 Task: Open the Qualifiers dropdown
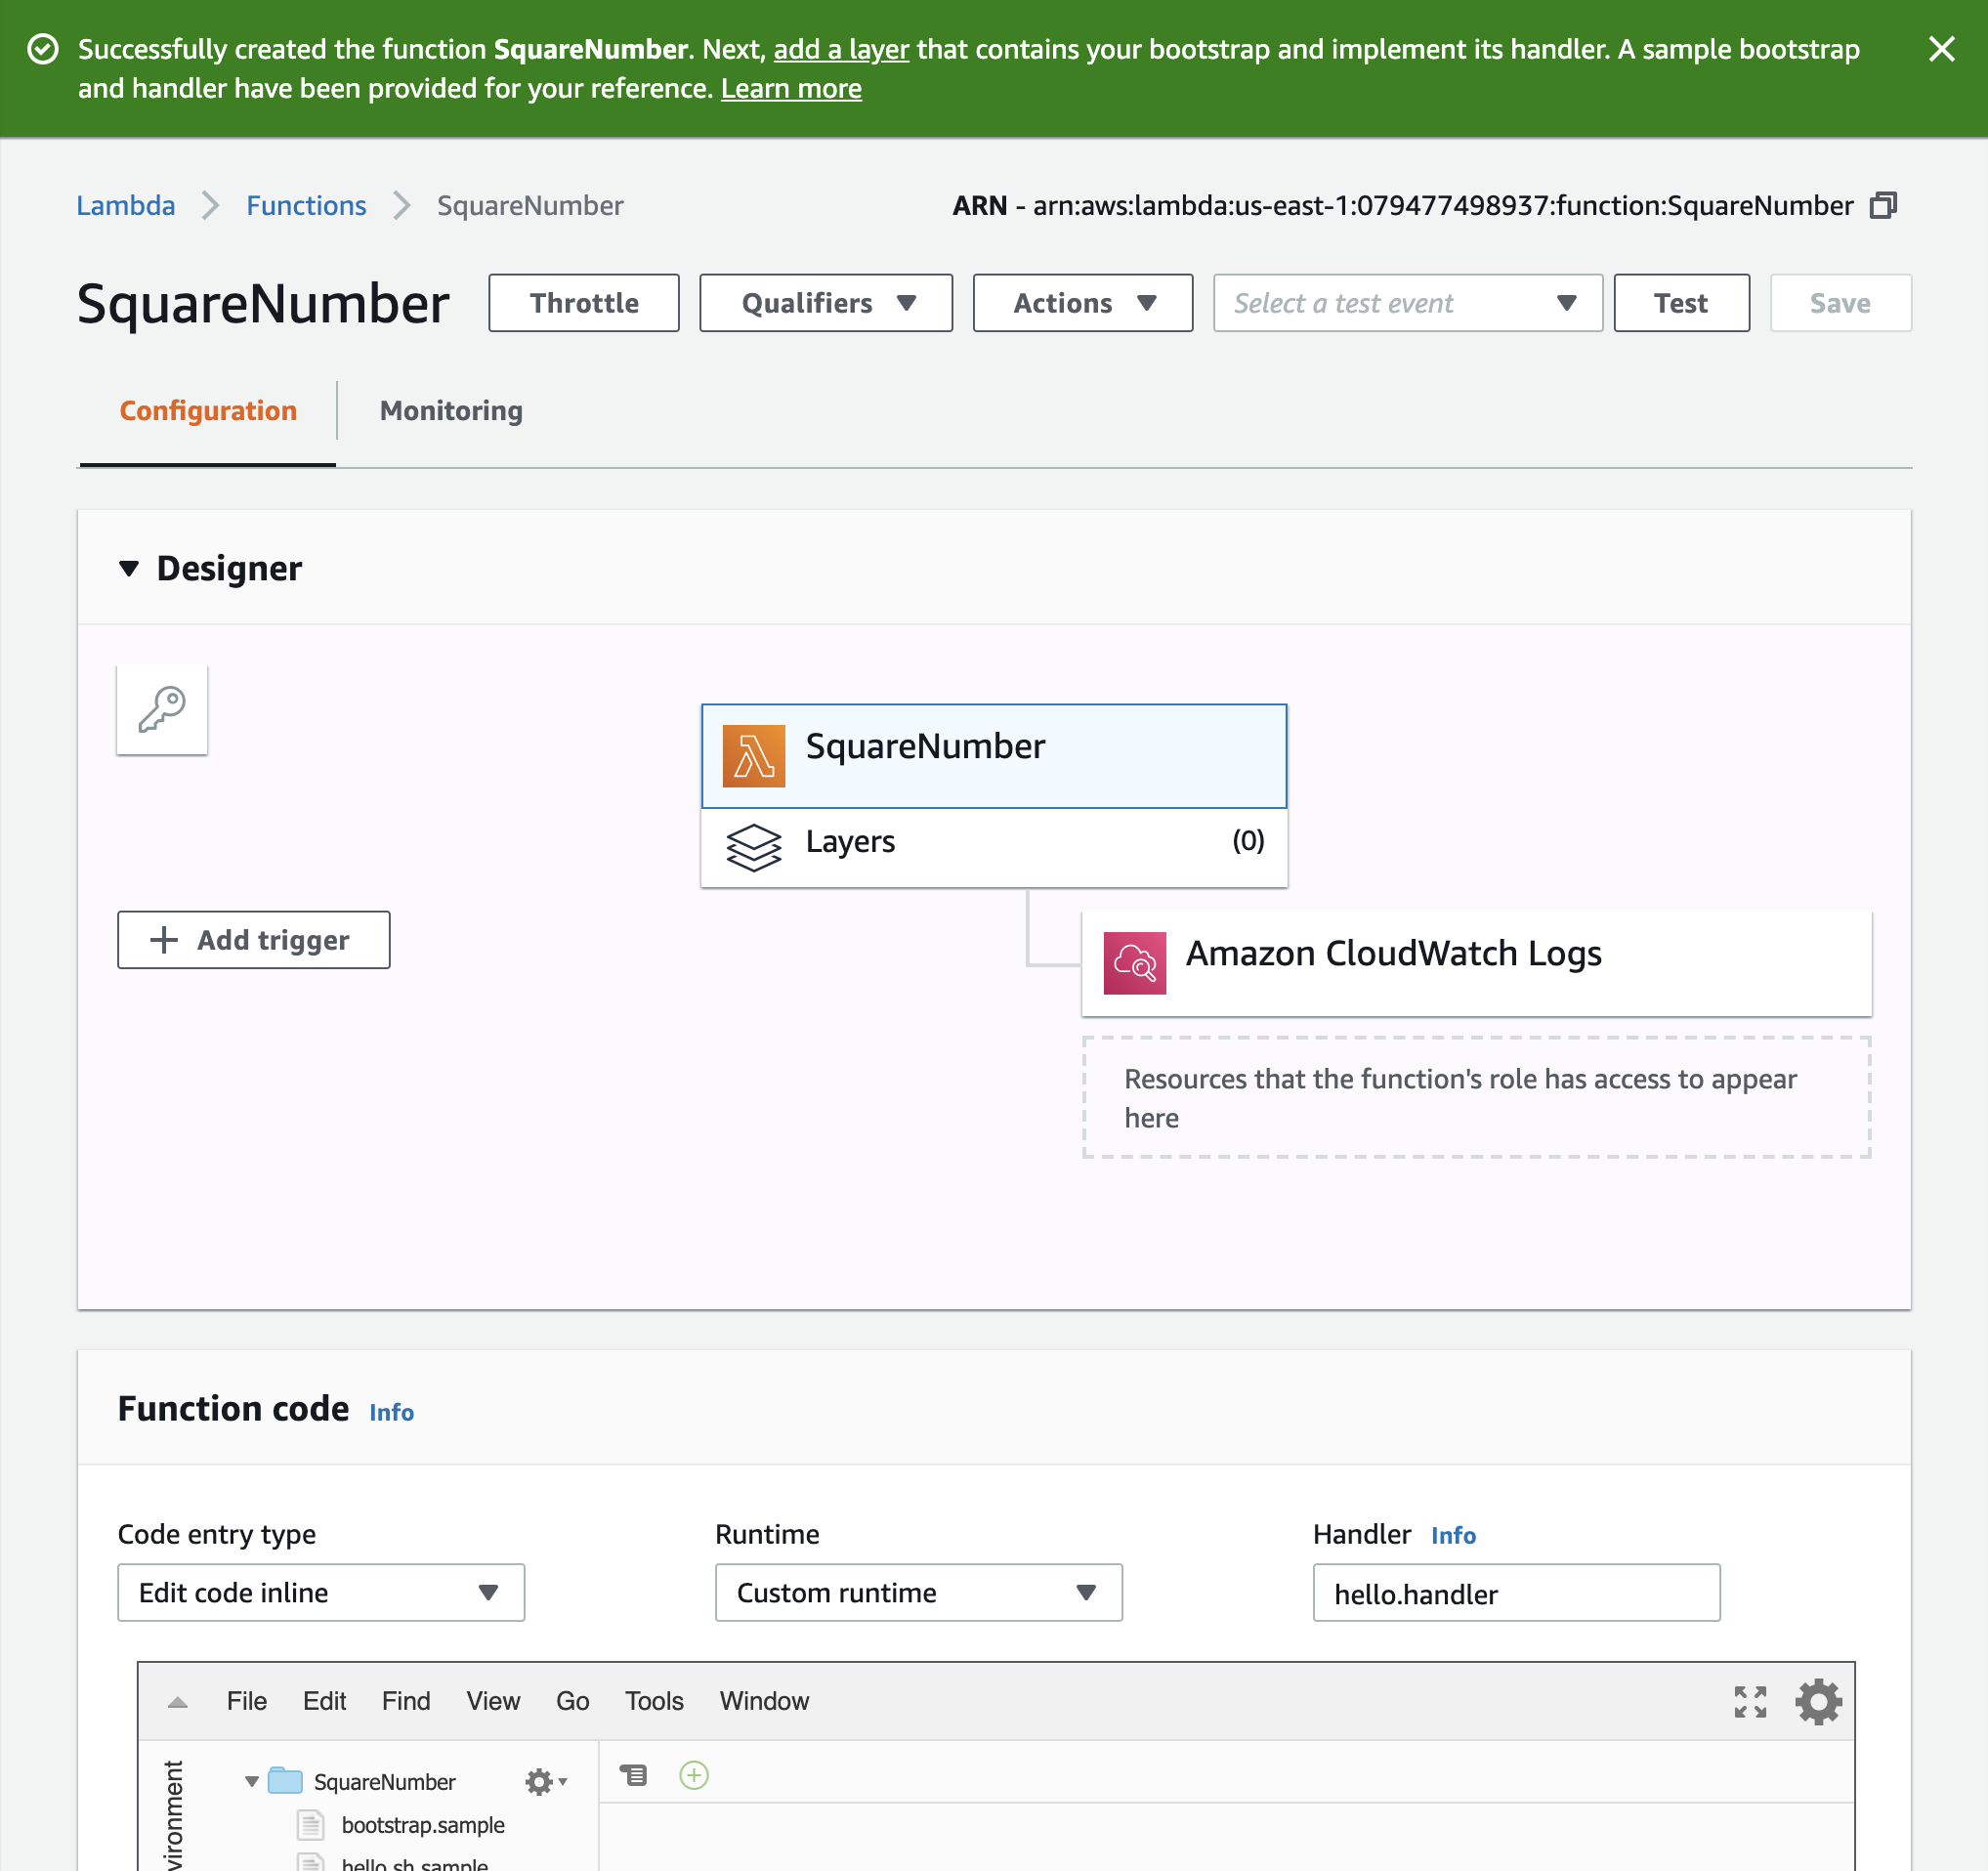pos(825,303)
